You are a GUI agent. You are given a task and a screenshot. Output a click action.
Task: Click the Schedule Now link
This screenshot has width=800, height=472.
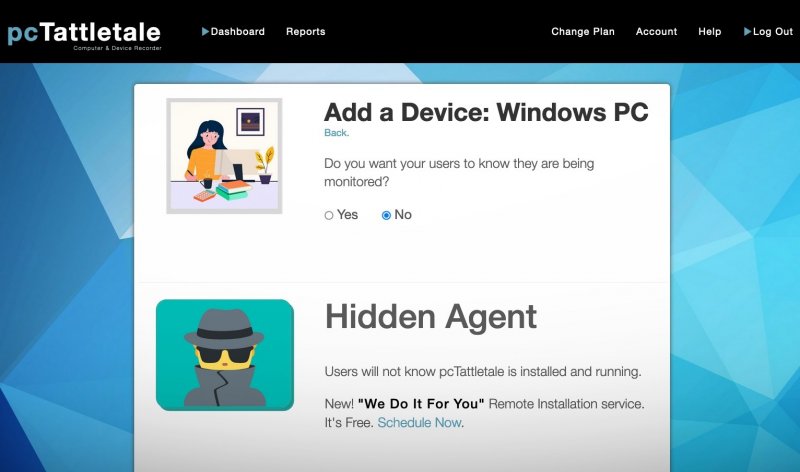pyautogui.click(x=420, y=423)
